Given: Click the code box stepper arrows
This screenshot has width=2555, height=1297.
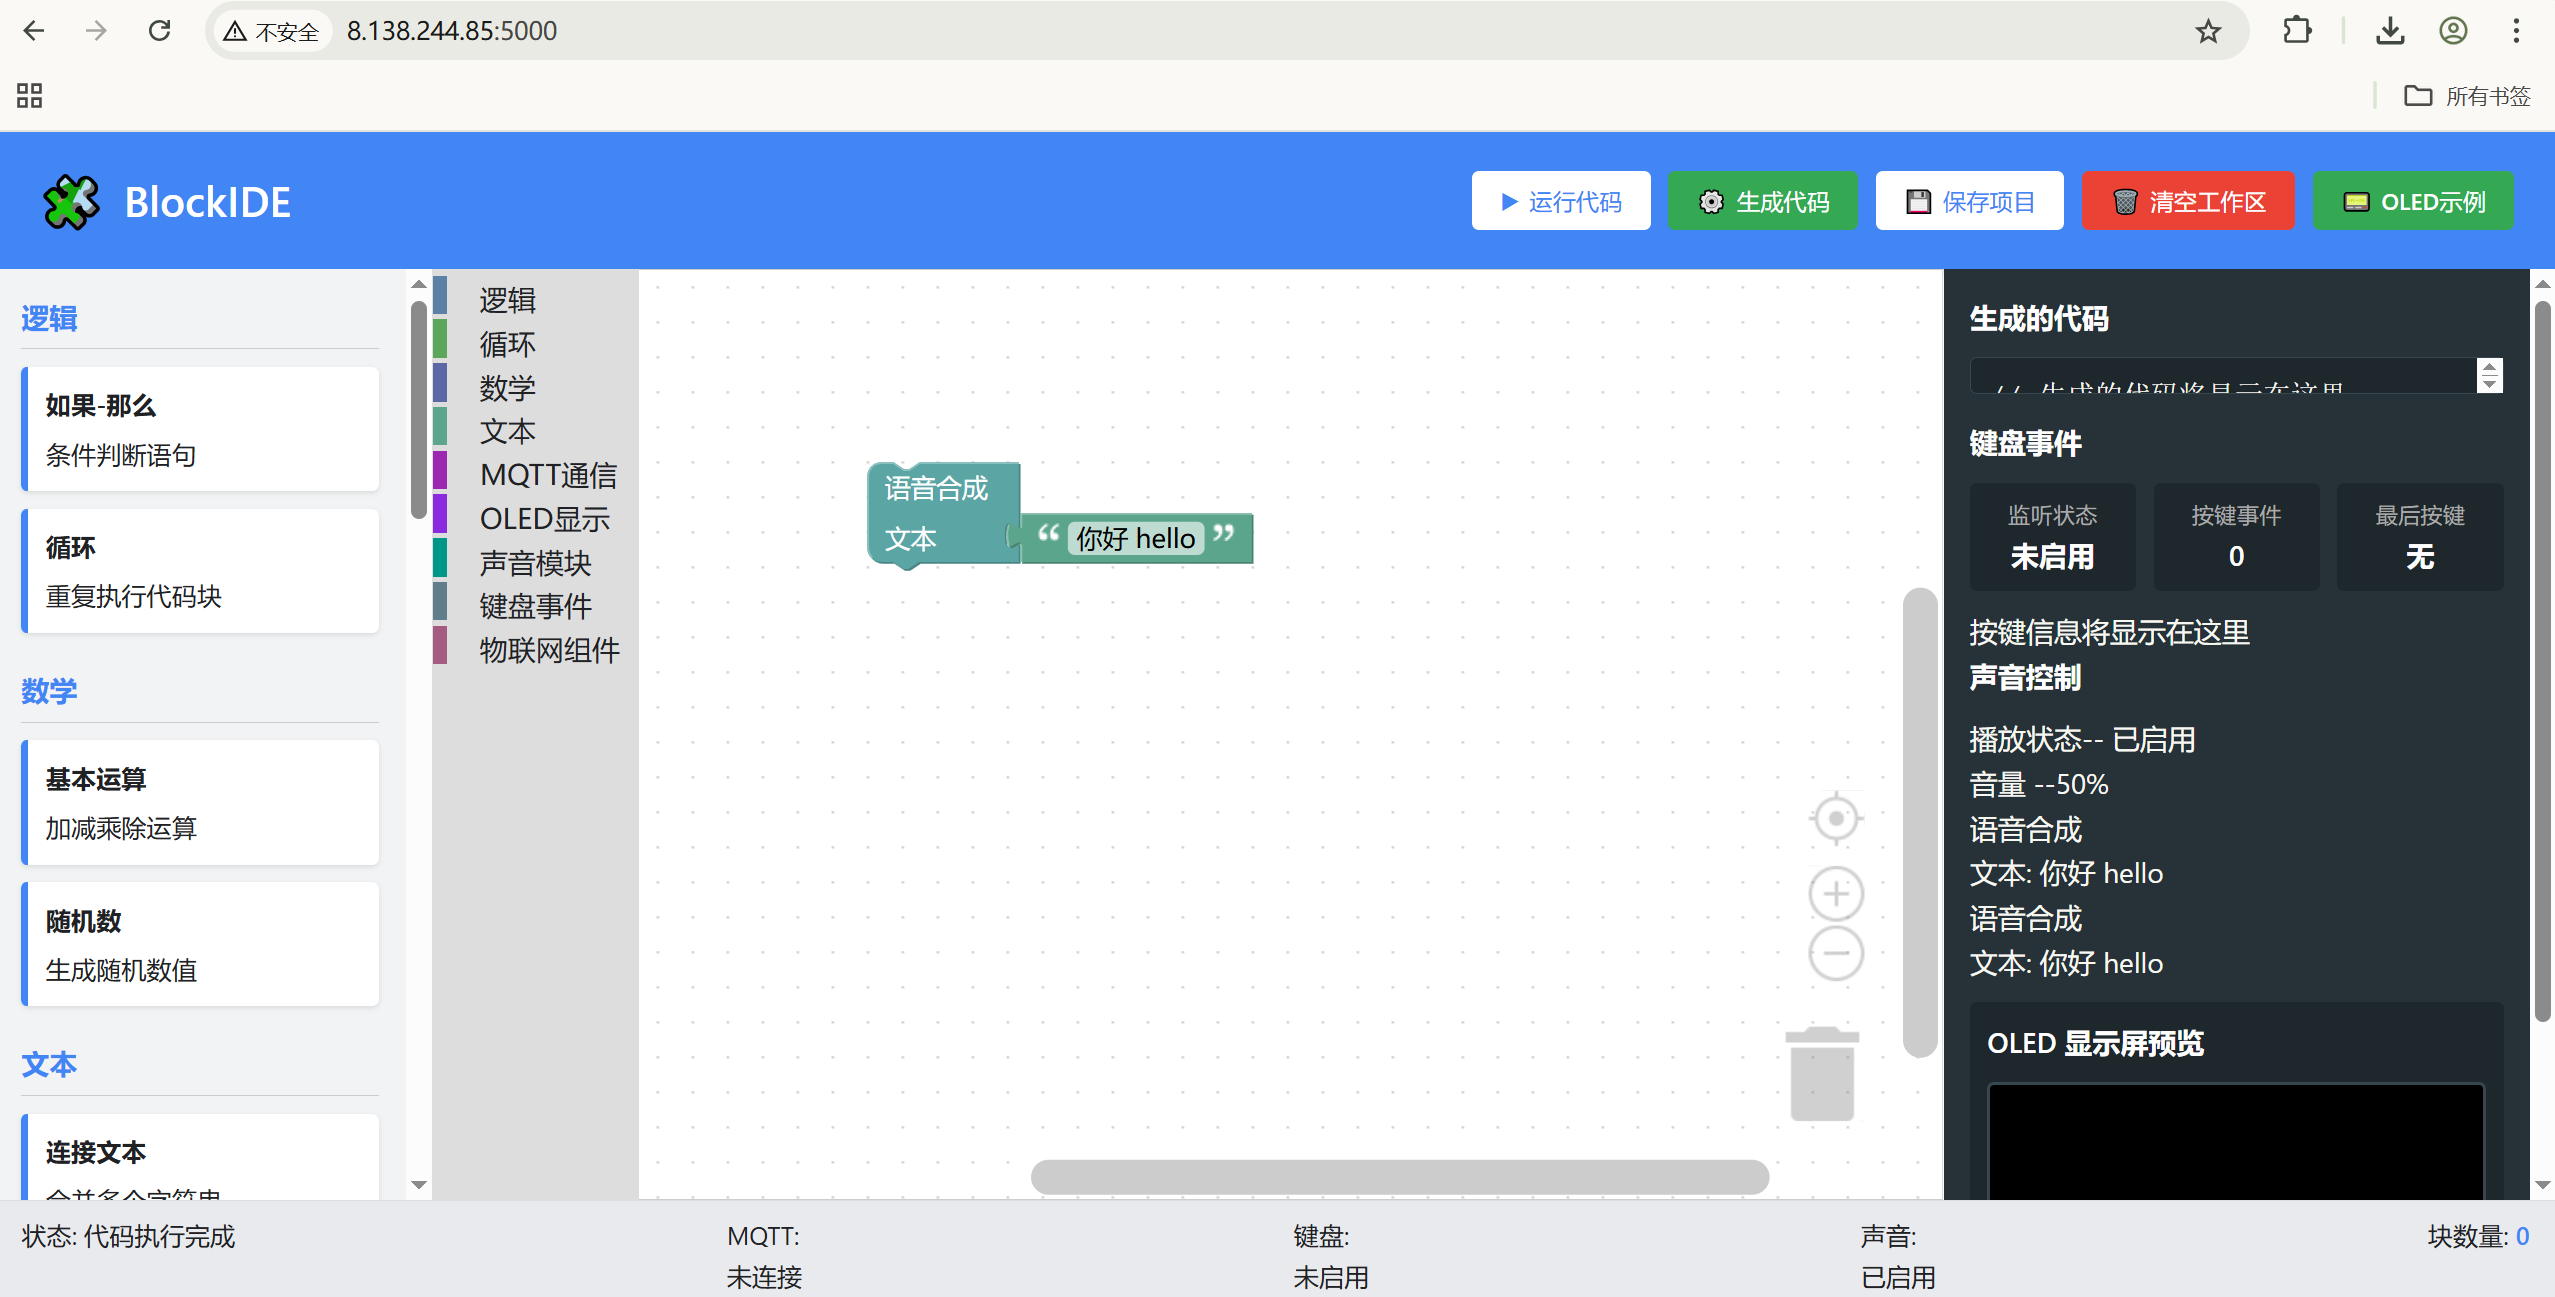Looking at the screenshot, I should 2489,375.
